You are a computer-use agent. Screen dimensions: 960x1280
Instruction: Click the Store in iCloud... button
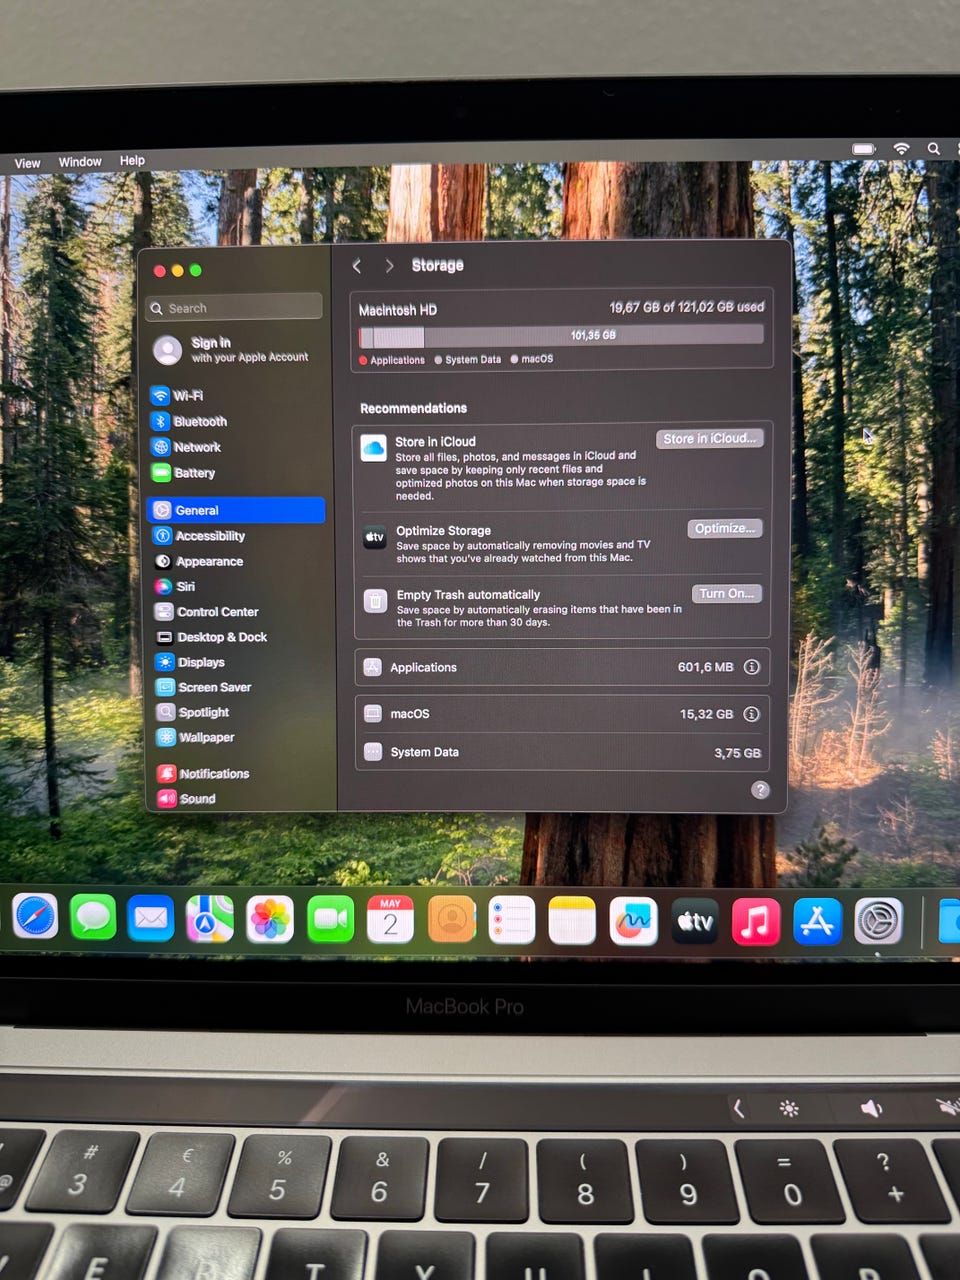[710, 439]
